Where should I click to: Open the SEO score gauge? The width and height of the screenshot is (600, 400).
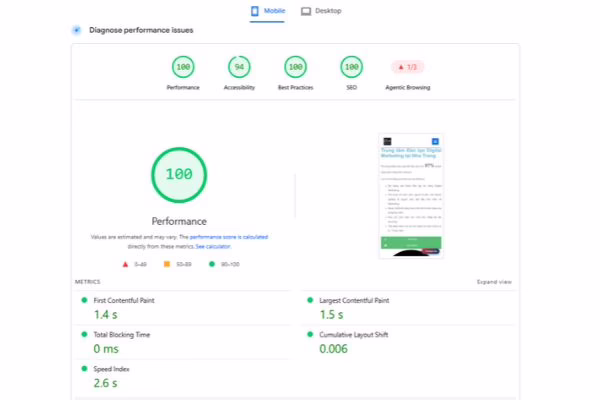pyautogui.click(x=352, y=67)
